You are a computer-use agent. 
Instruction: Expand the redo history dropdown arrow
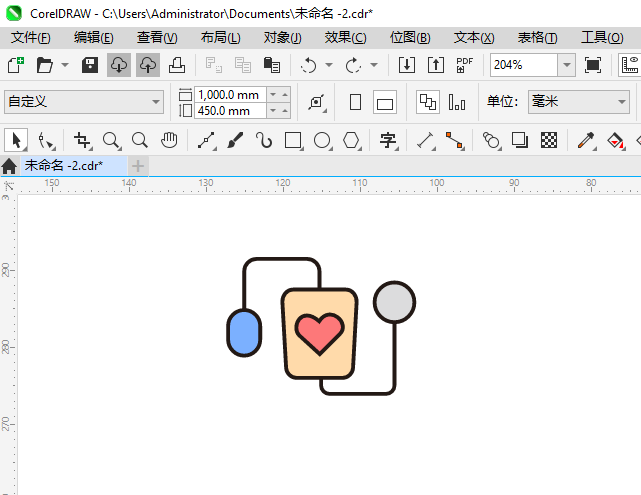coord(374,65)
